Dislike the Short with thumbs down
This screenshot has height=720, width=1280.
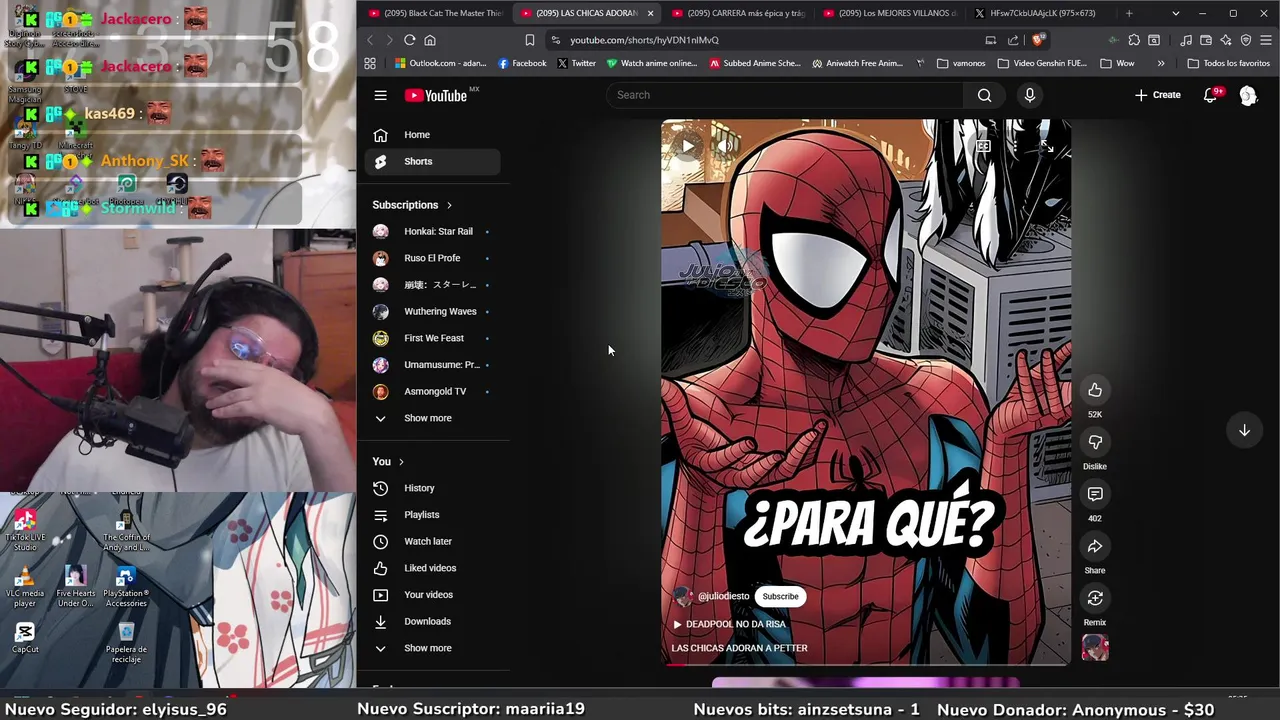tap(1095, 442)
